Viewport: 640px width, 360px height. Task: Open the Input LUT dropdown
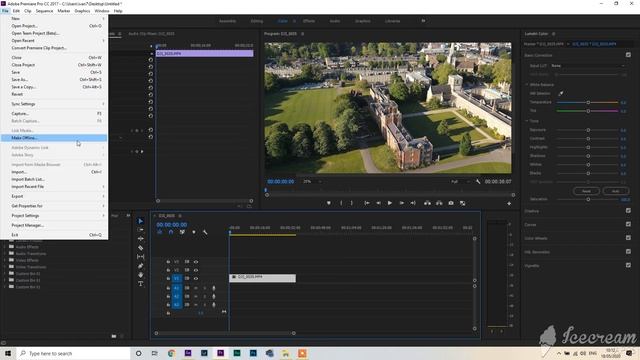588,65
